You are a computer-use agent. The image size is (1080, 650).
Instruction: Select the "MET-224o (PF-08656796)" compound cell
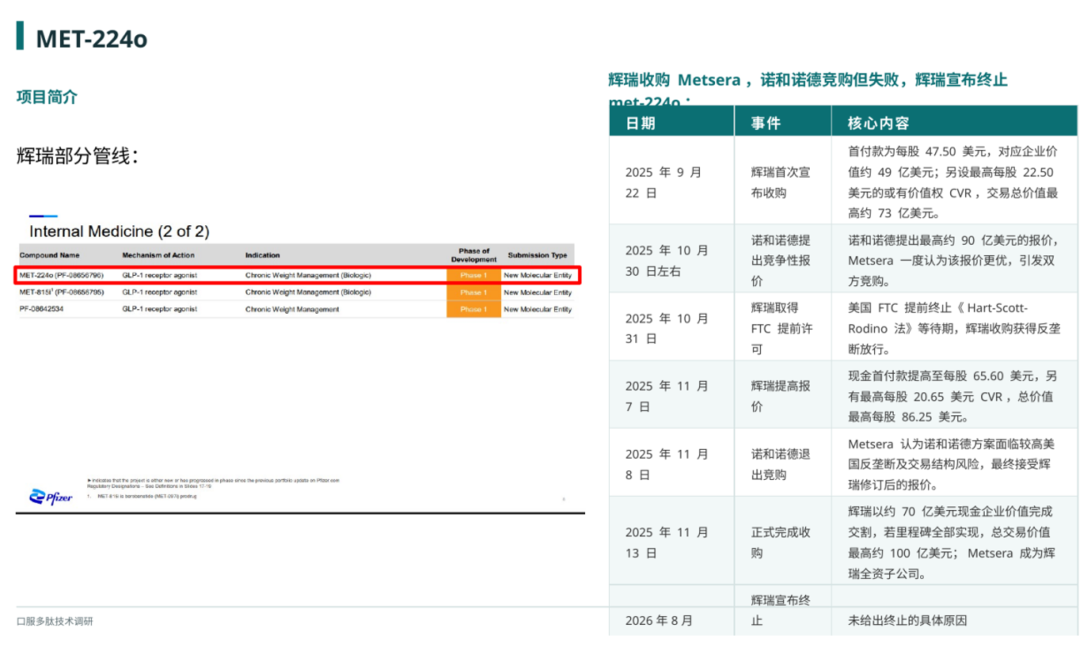click(x=61, y=275)
